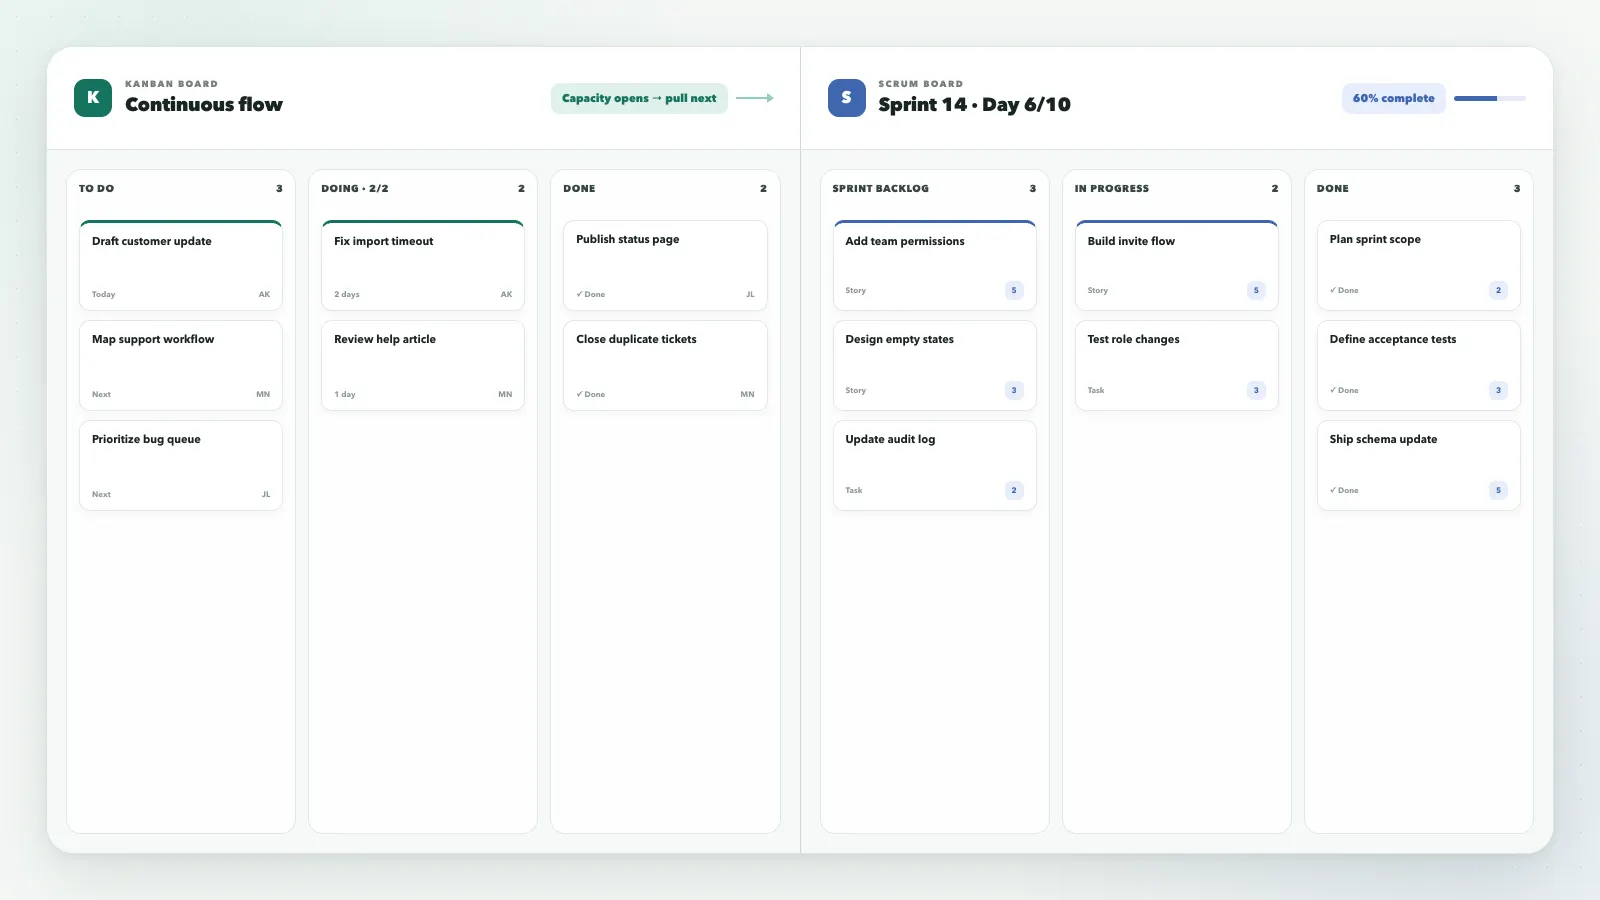Open the Add team permissions card
The height and width of the screenshot is (900, 1600).
coord(935,265)
